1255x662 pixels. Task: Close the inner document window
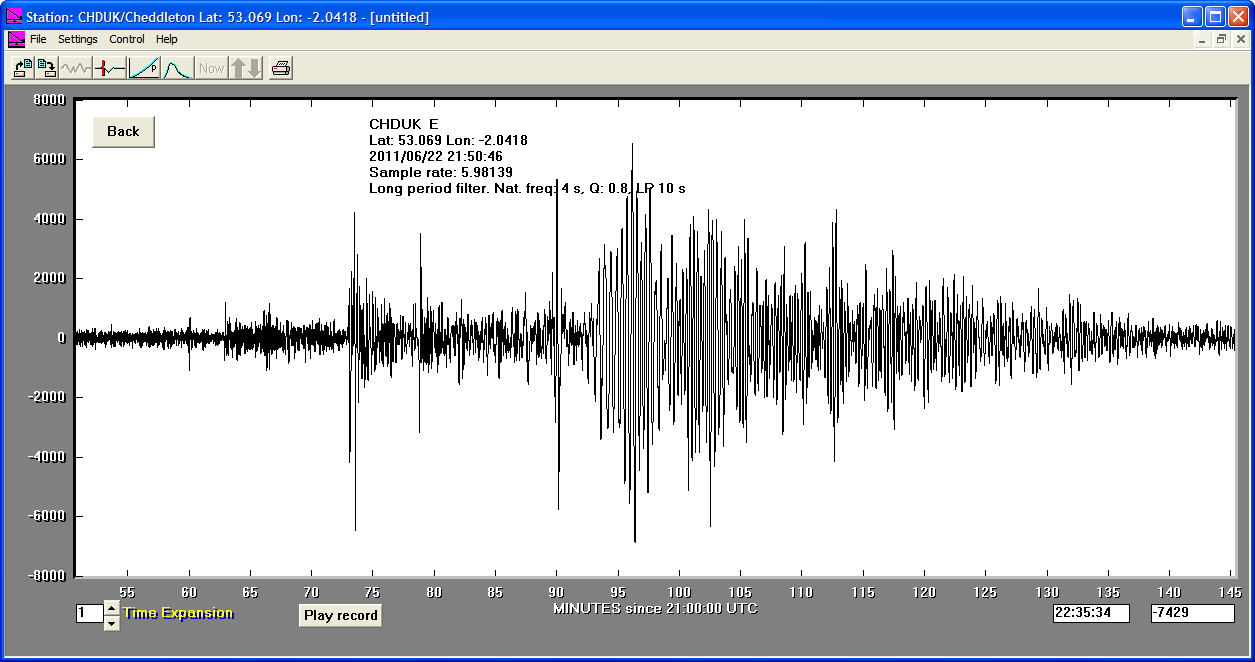tap(1240, 39)
